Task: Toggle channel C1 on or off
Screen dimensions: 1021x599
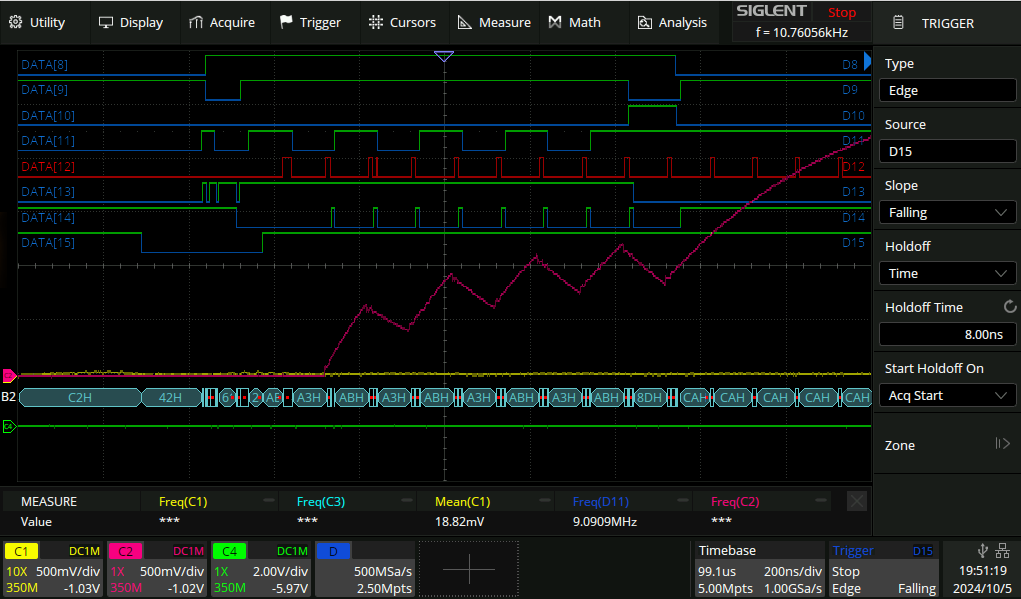Action: coord(21,551)
